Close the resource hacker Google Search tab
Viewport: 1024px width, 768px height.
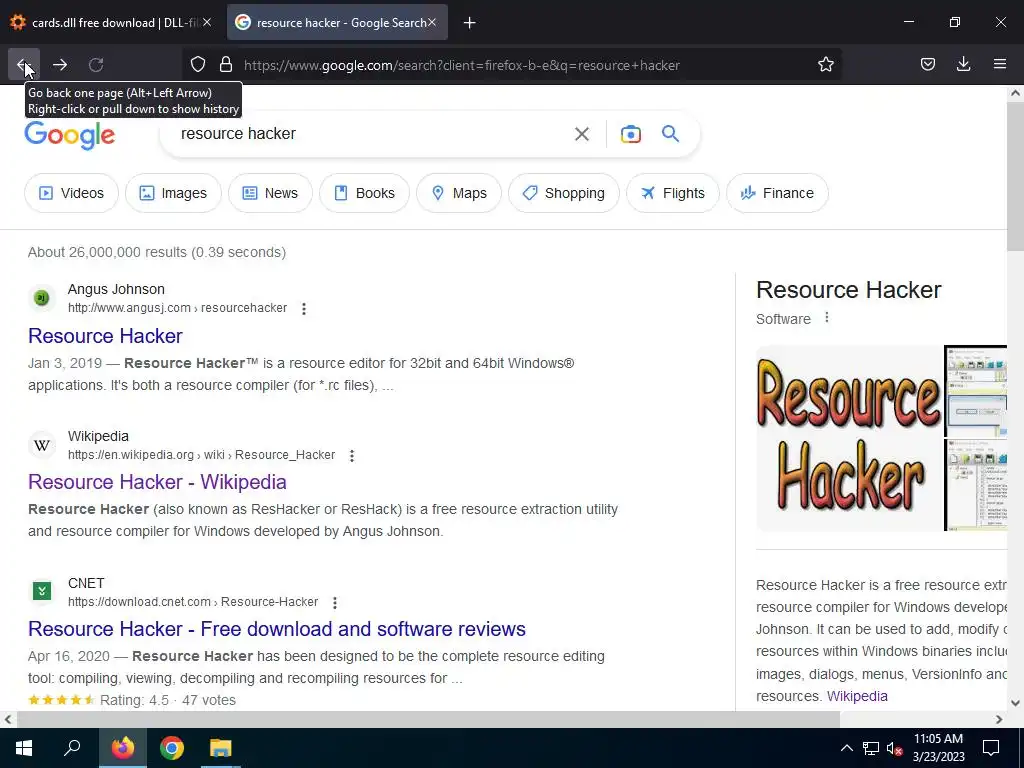pos(432,23)
